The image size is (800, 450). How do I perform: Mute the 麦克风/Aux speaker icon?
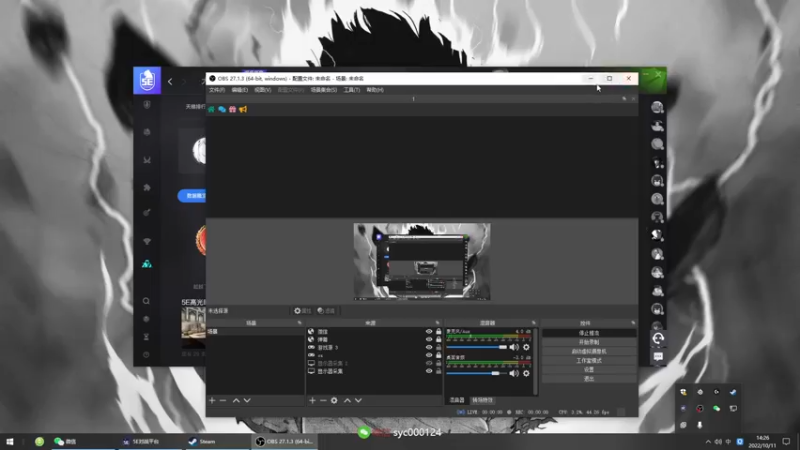[514, 347]
